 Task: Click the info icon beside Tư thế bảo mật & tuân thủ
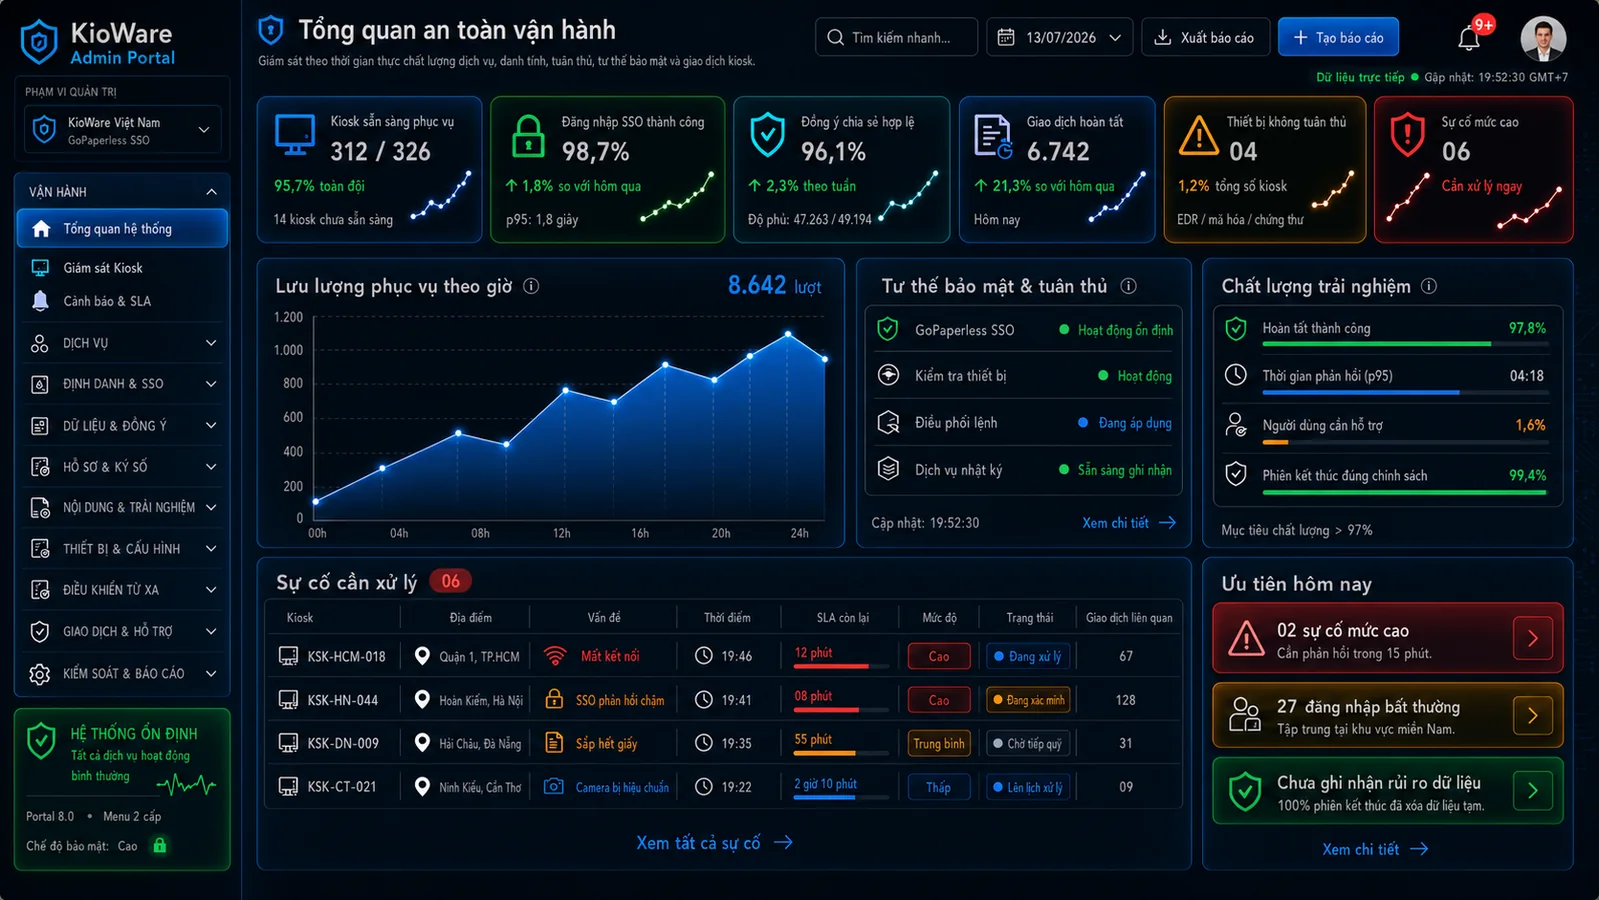coord(1128,286)
